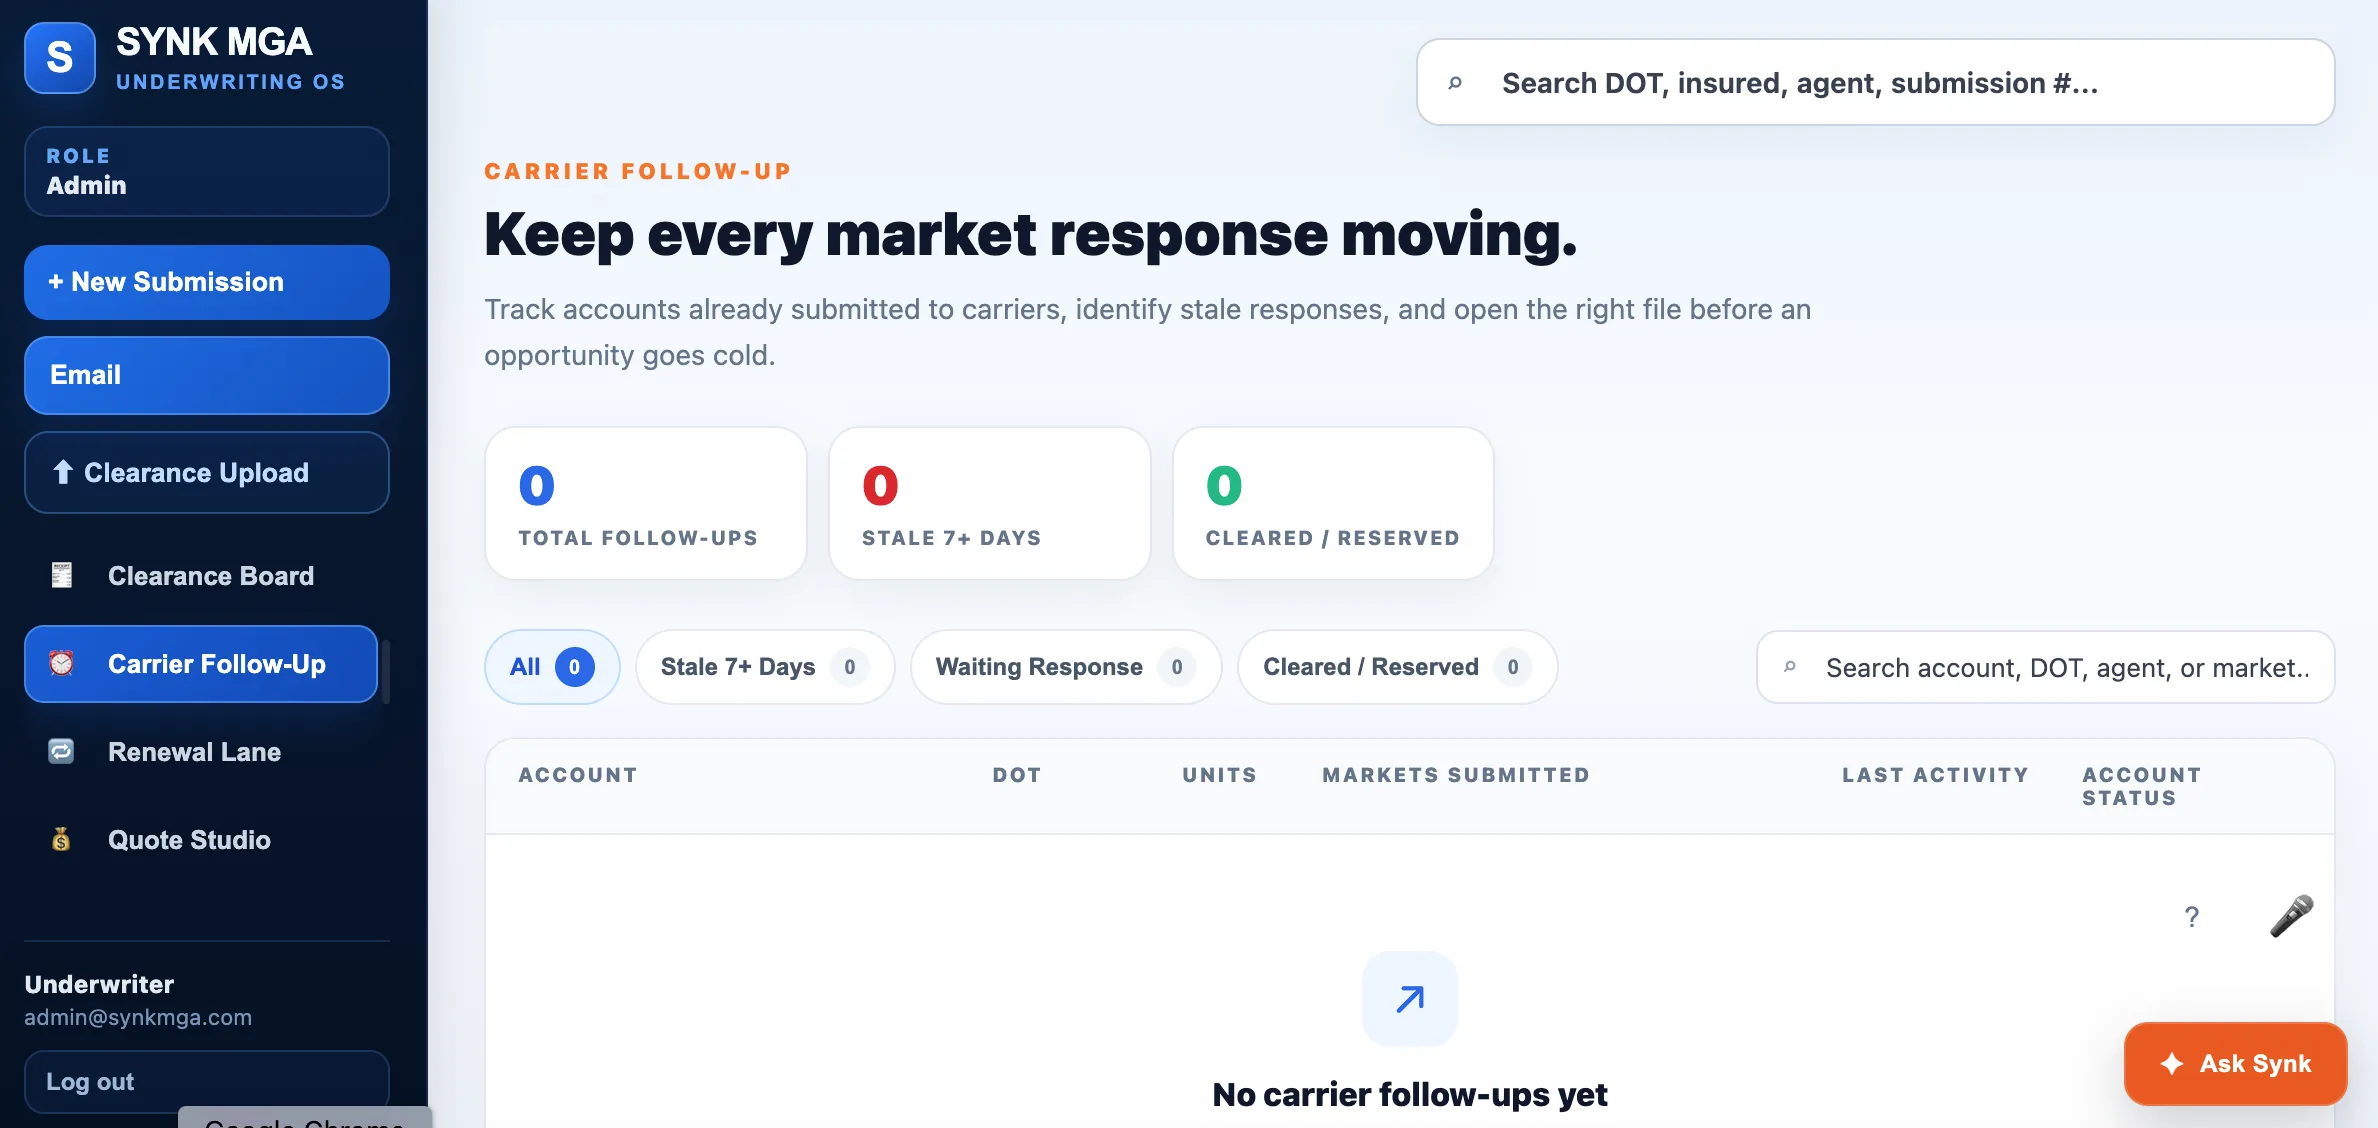Click the ACCOUNT column header
Viewport: 2378px width, 1128px height.
[578, 775]
